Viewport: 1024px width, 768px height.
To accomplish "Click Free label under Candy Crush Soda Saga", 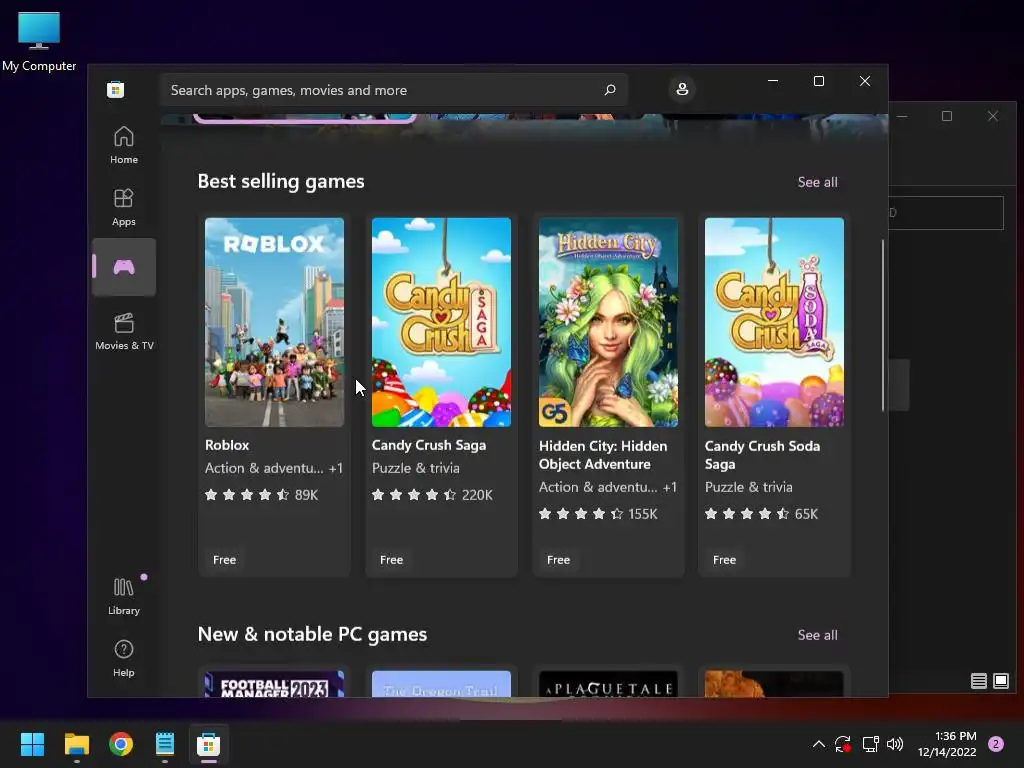I will click(725, 560).
